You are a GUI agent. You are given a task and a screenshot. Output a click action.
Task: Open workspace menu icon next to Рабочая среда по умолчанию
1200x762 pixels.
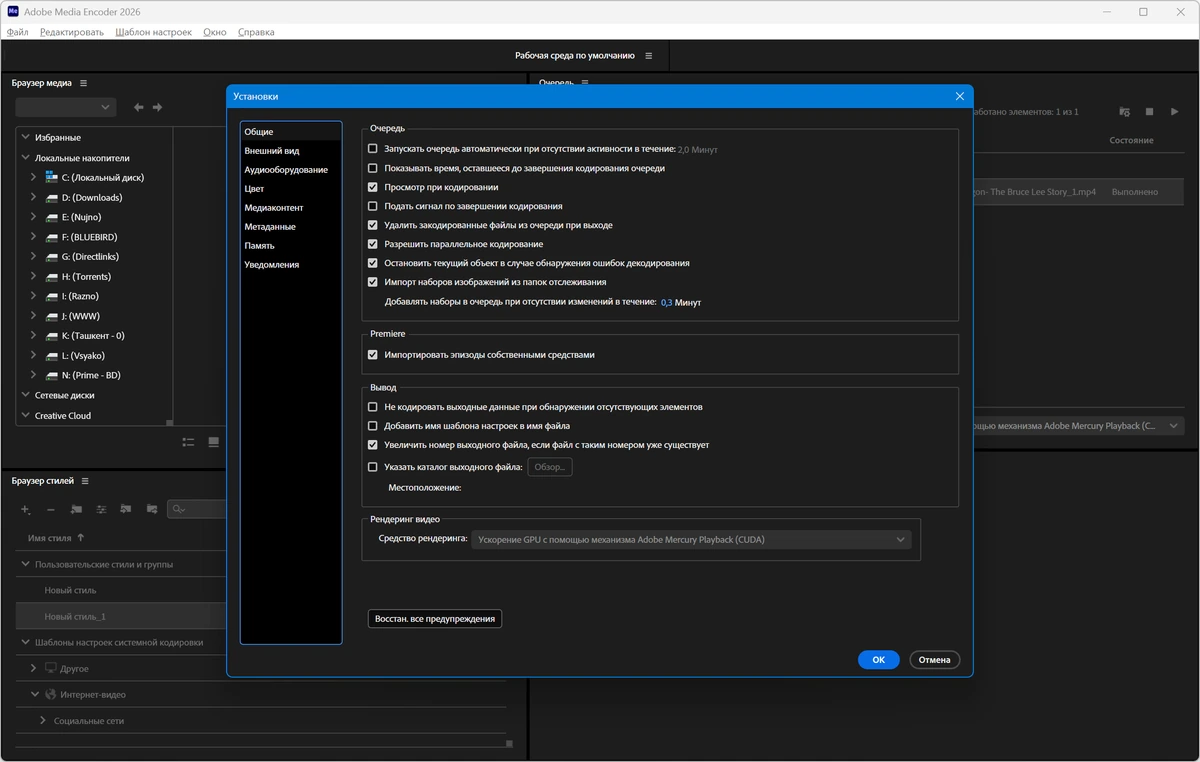649,56
